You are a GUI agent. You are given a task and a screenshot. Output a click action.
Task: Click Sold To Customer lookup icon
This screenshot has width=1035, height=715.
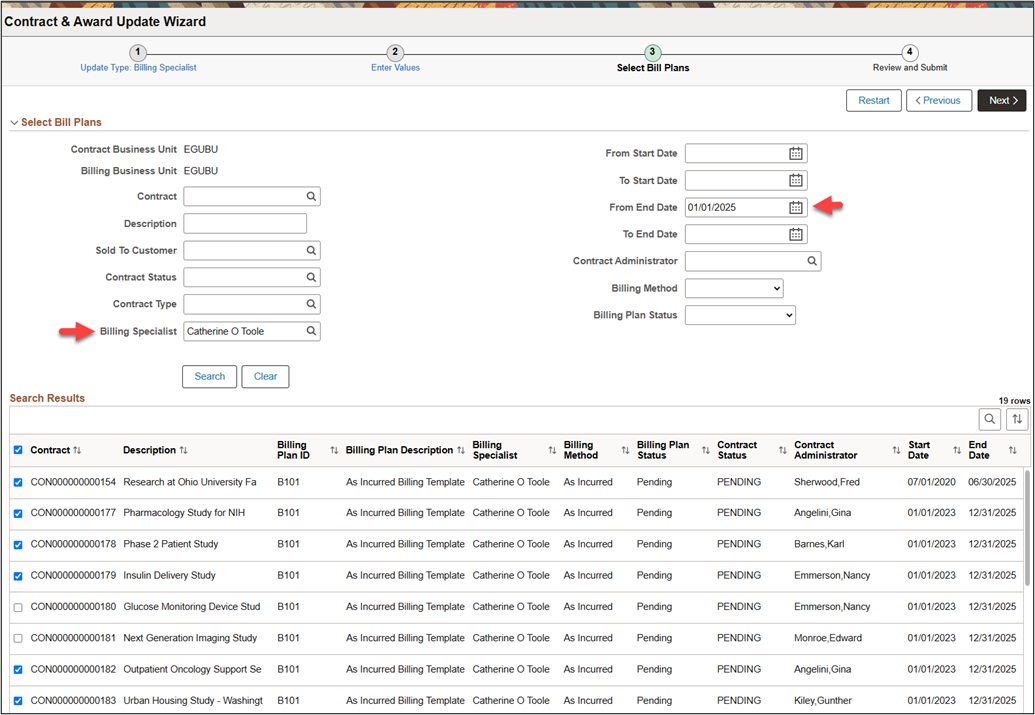coord(311,251)
